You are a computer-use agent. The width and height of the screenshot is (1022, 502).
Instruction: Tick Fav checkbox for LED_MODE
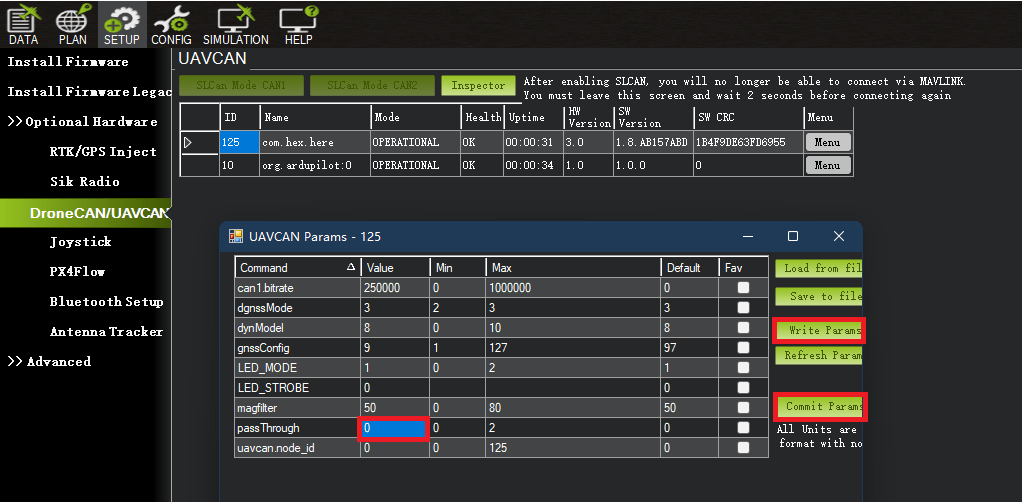tap(743, 368)
